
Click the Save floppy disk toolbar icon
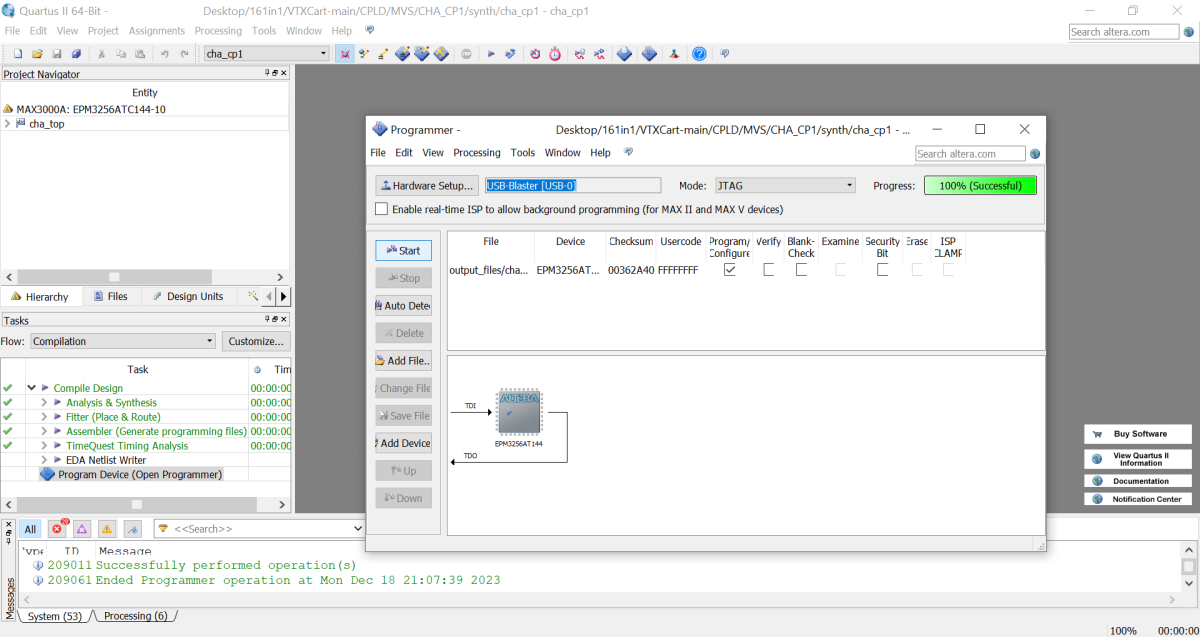tap(56, 54)
